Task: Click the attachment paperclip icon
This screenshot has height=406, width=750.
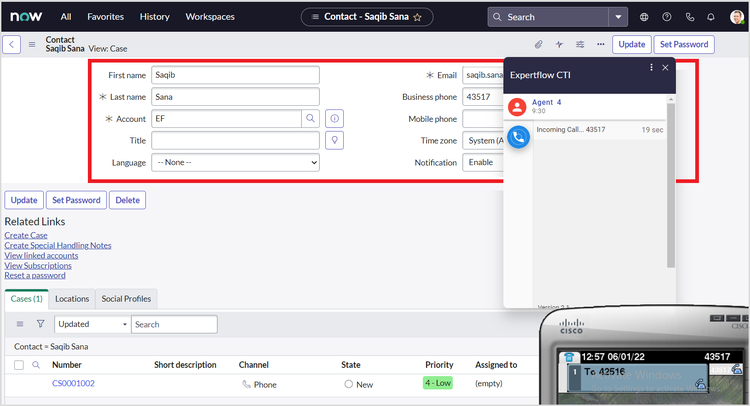Action: click(x=538, y=45)
